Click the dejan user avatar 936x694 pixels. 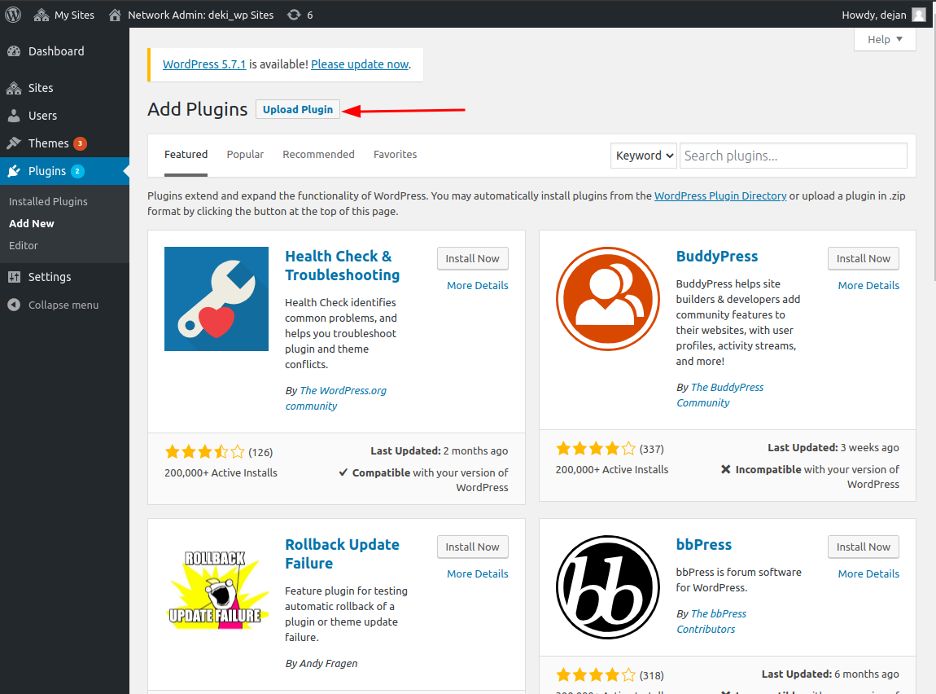918,15
